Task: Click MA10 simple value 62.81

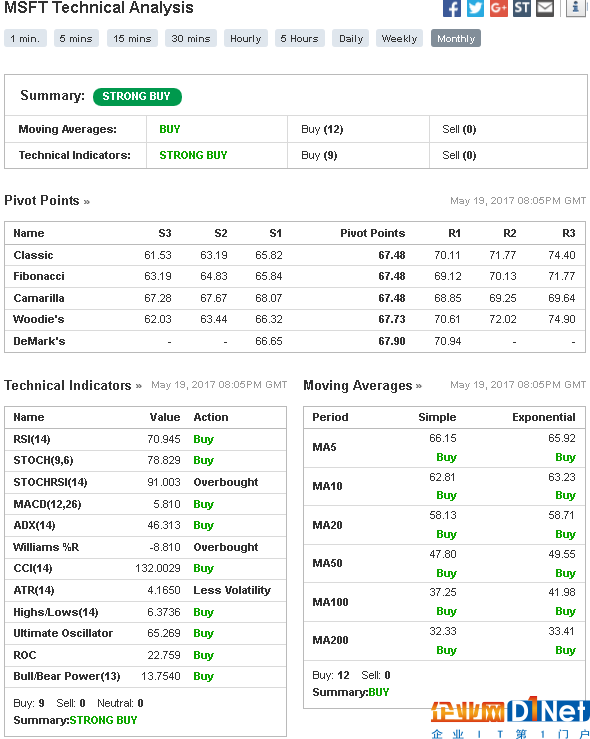Action: [442, 477]
